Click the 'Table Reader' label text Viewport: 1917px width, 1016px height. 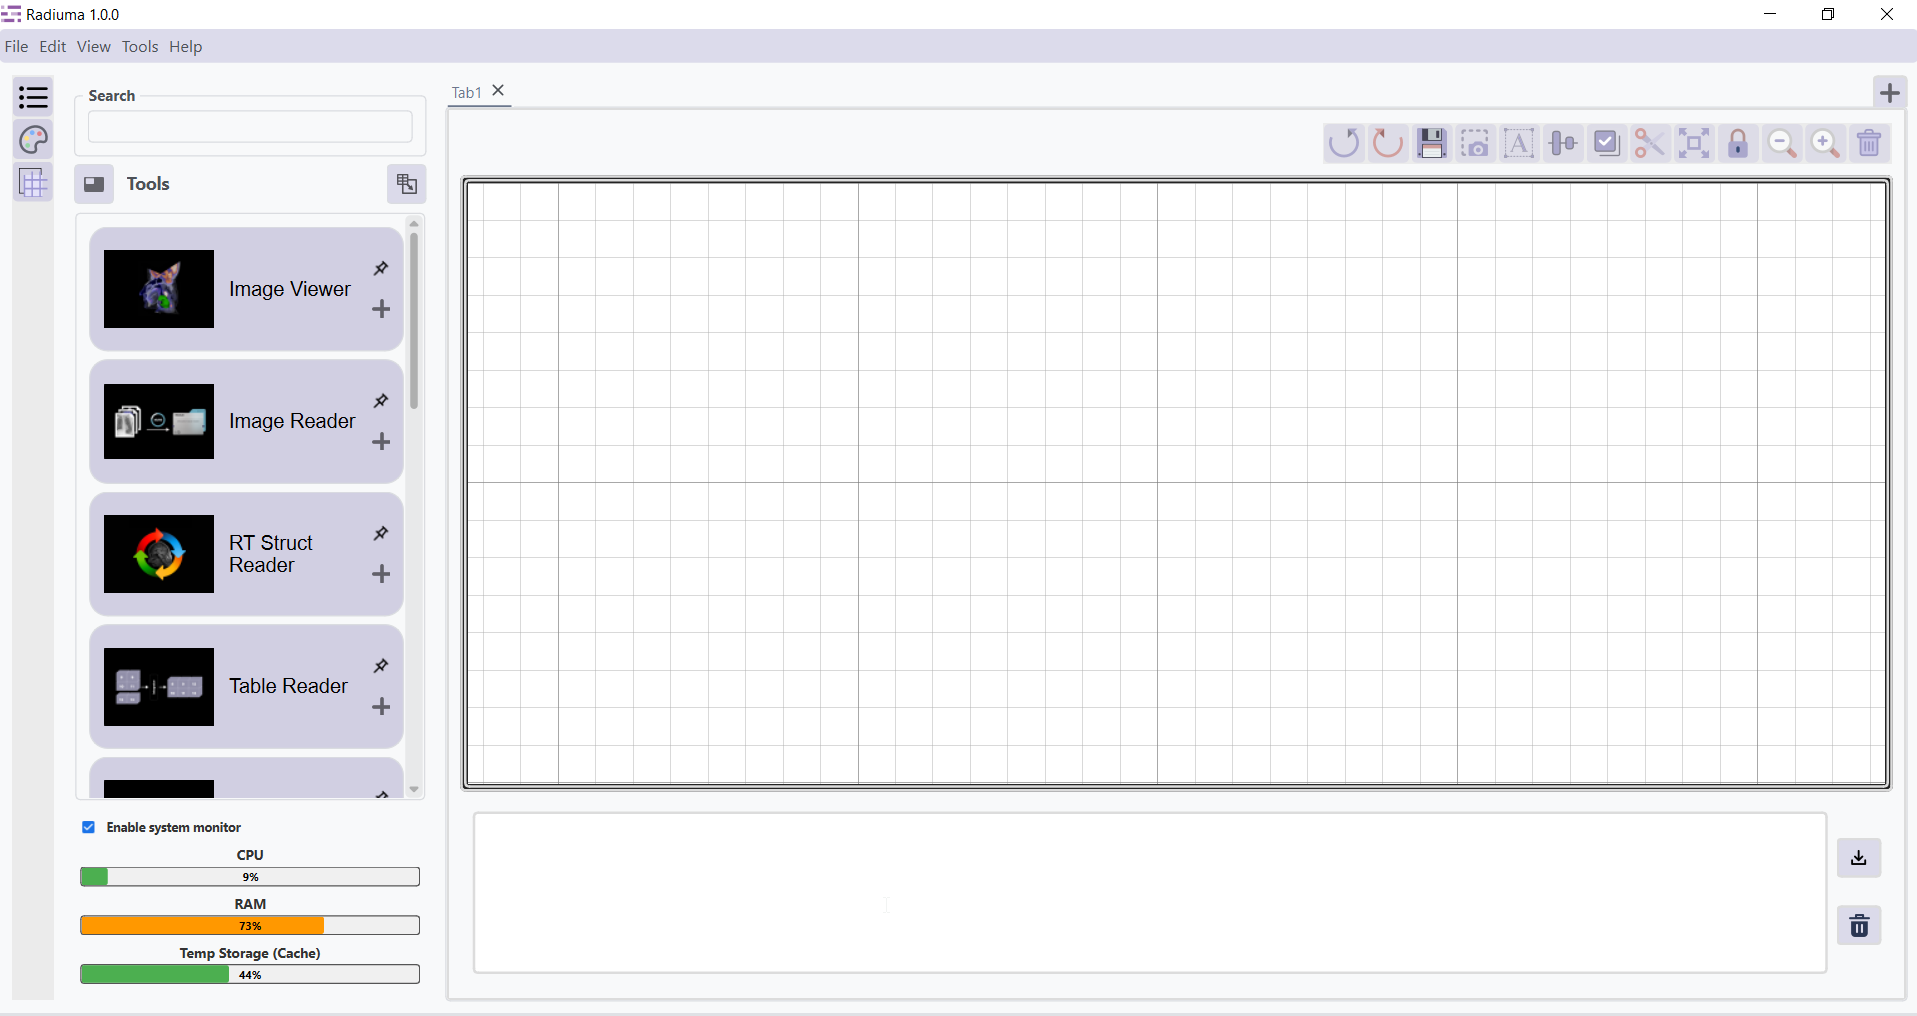point(288,686)
